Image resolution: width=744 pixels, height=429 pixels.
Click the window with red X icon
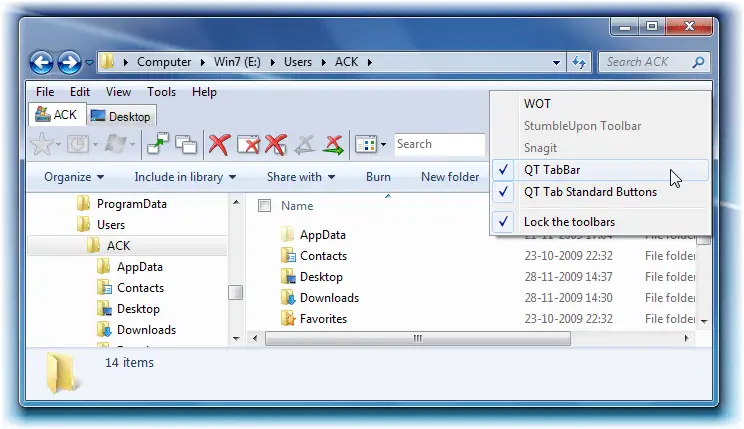[248, 145]
